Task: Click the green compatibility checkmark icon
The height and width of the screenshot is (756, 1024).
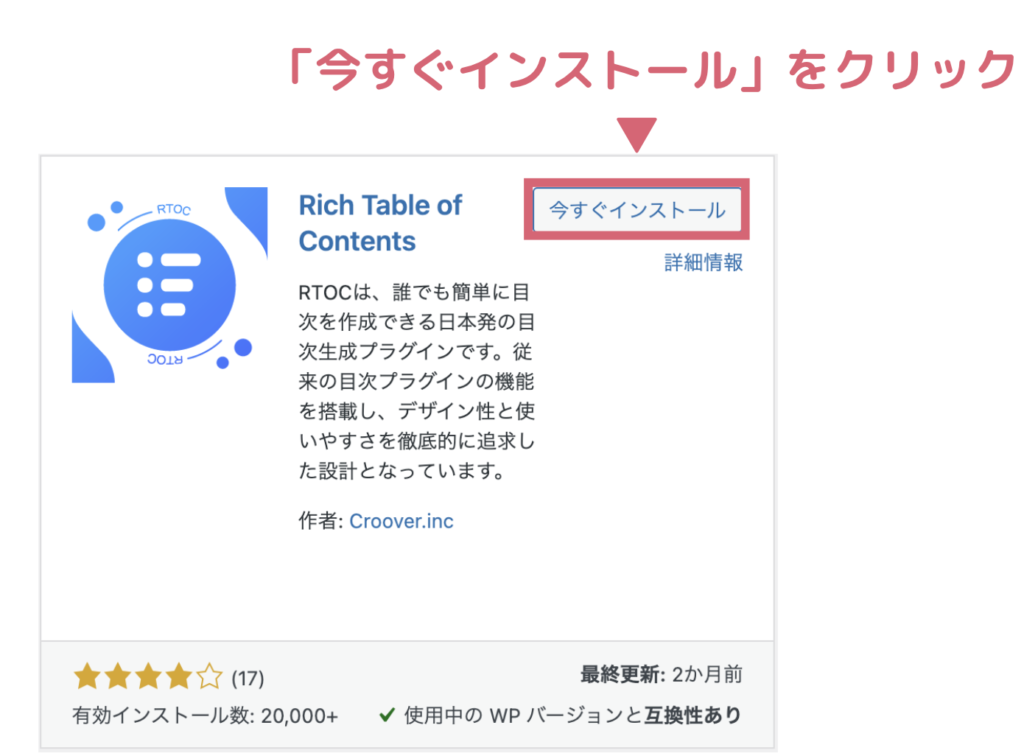Action: coord(387,716)
